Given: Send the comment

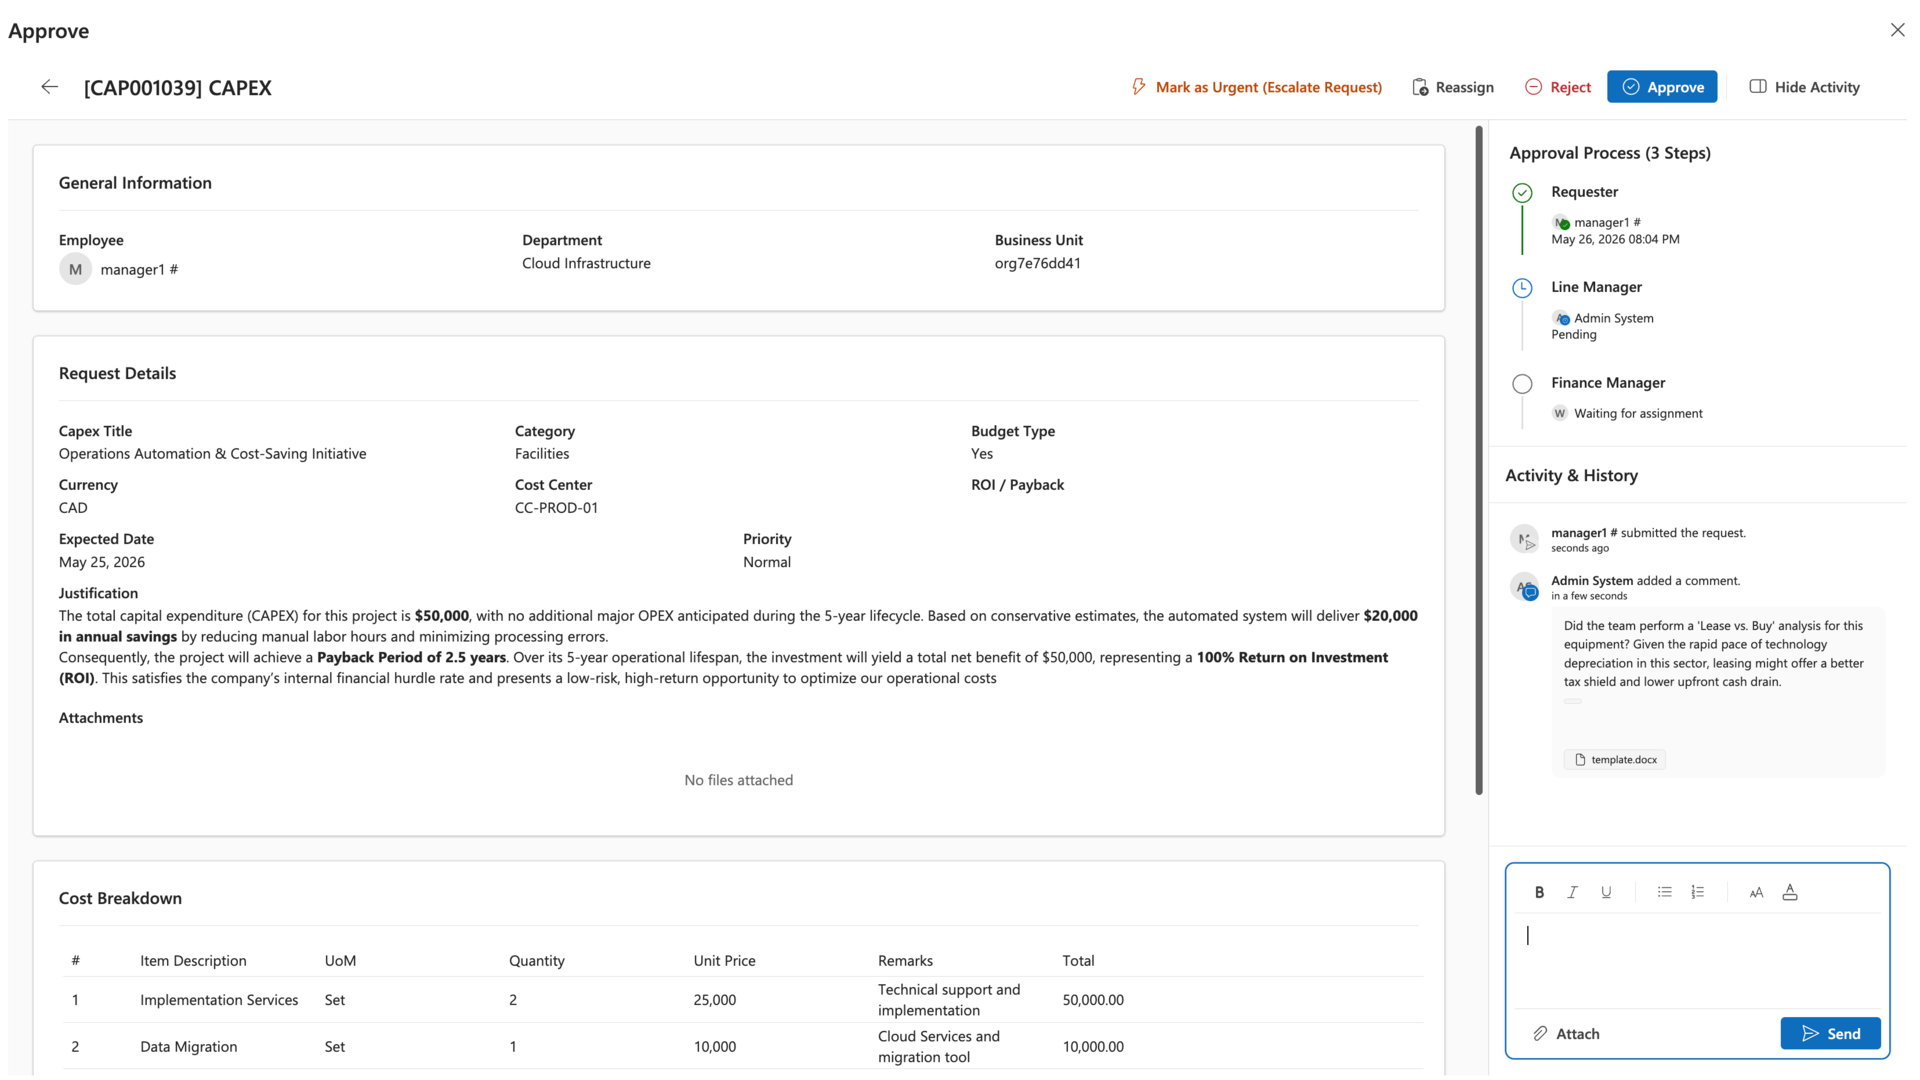Looking at the screenshot, I should (x=1830, y=1034).
